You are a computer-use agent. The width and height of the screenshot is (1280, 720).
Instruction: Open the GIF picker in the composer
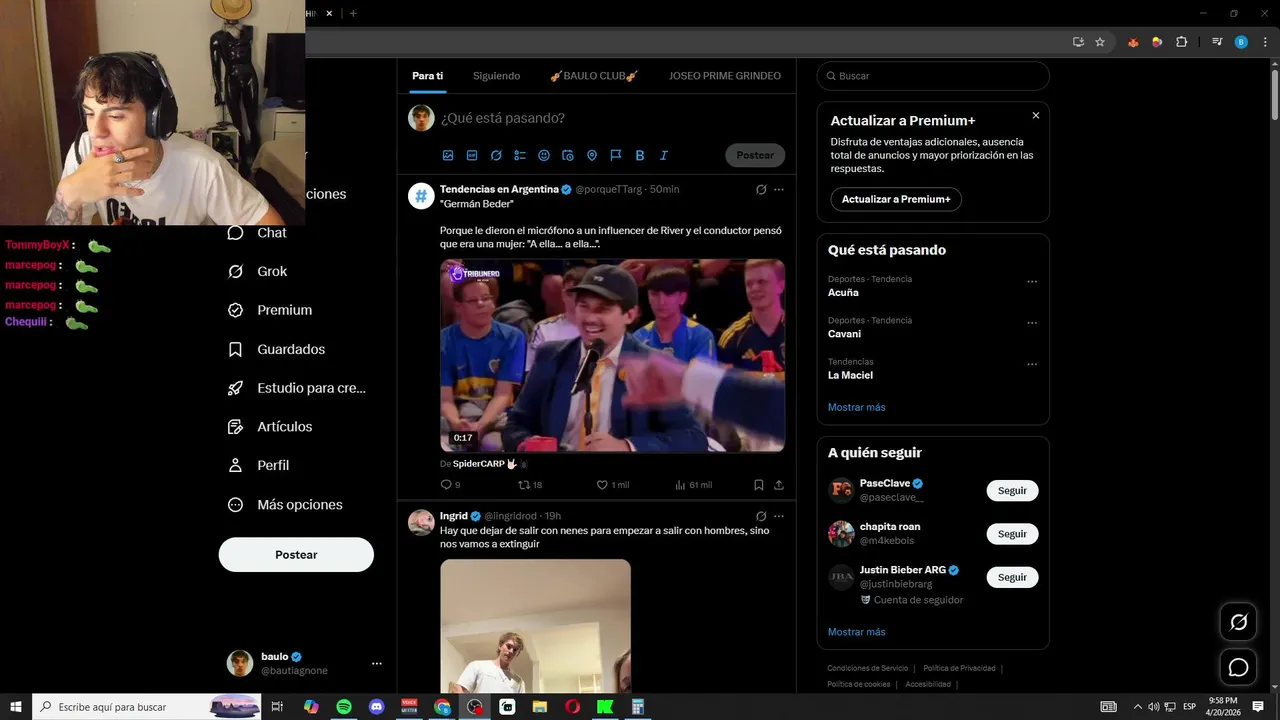point(472,155)
